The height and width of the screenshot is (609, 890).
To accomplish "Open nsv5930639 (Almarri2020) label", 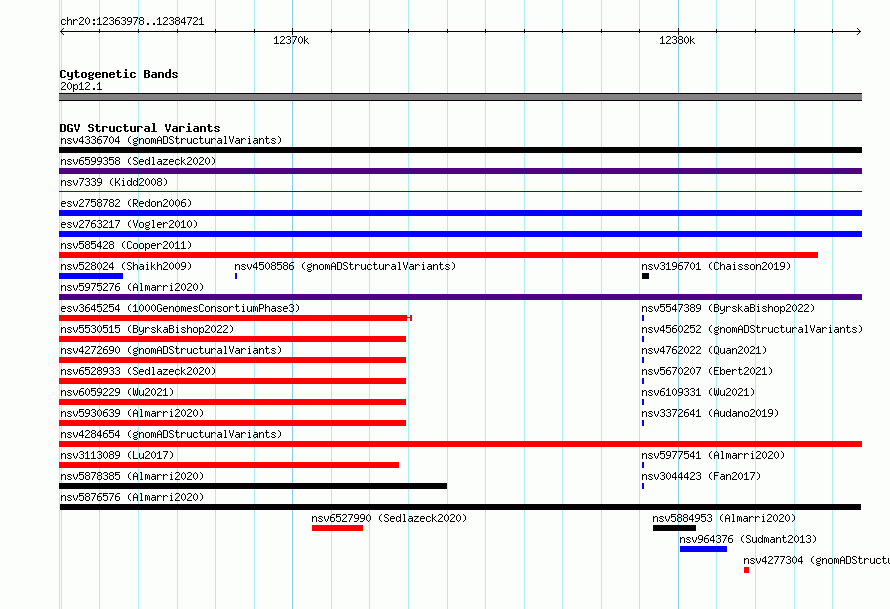I will click(x=132, y=413).
